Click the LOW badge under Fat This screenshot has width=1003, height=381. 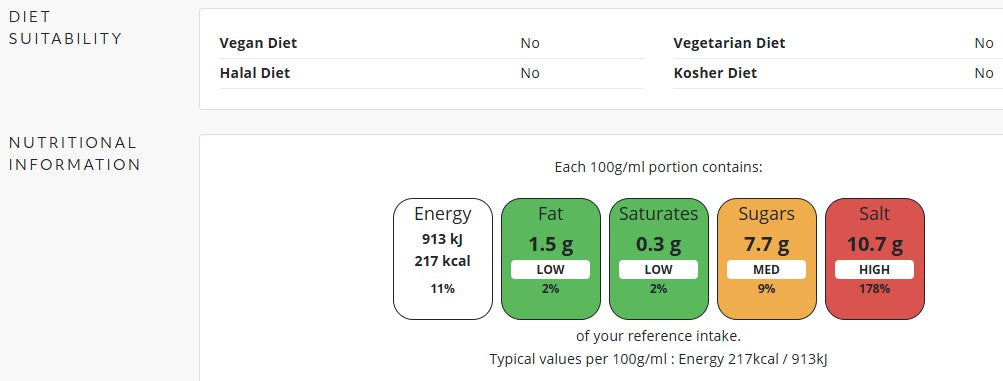(x=551, y=270)
